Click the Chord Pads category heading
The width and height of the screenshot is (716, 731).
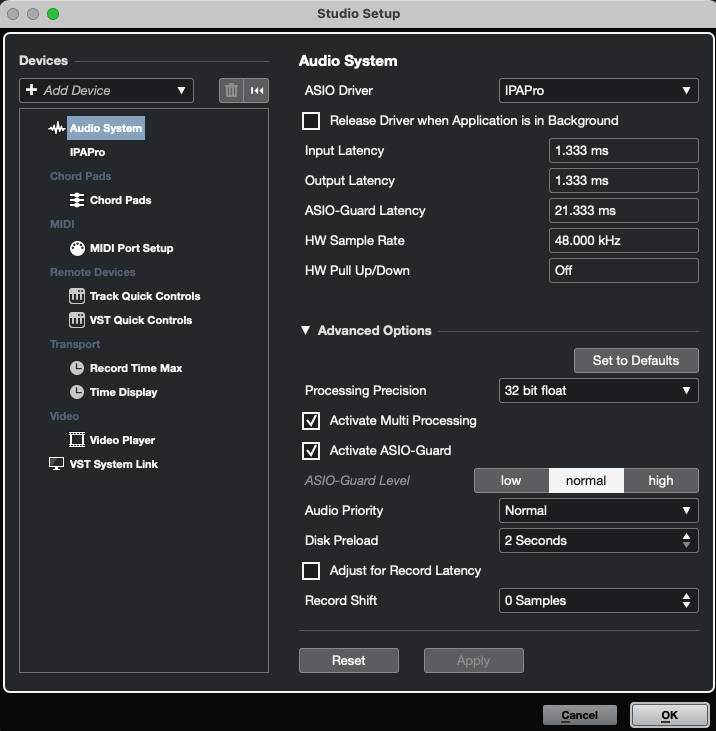pos(81,176)
